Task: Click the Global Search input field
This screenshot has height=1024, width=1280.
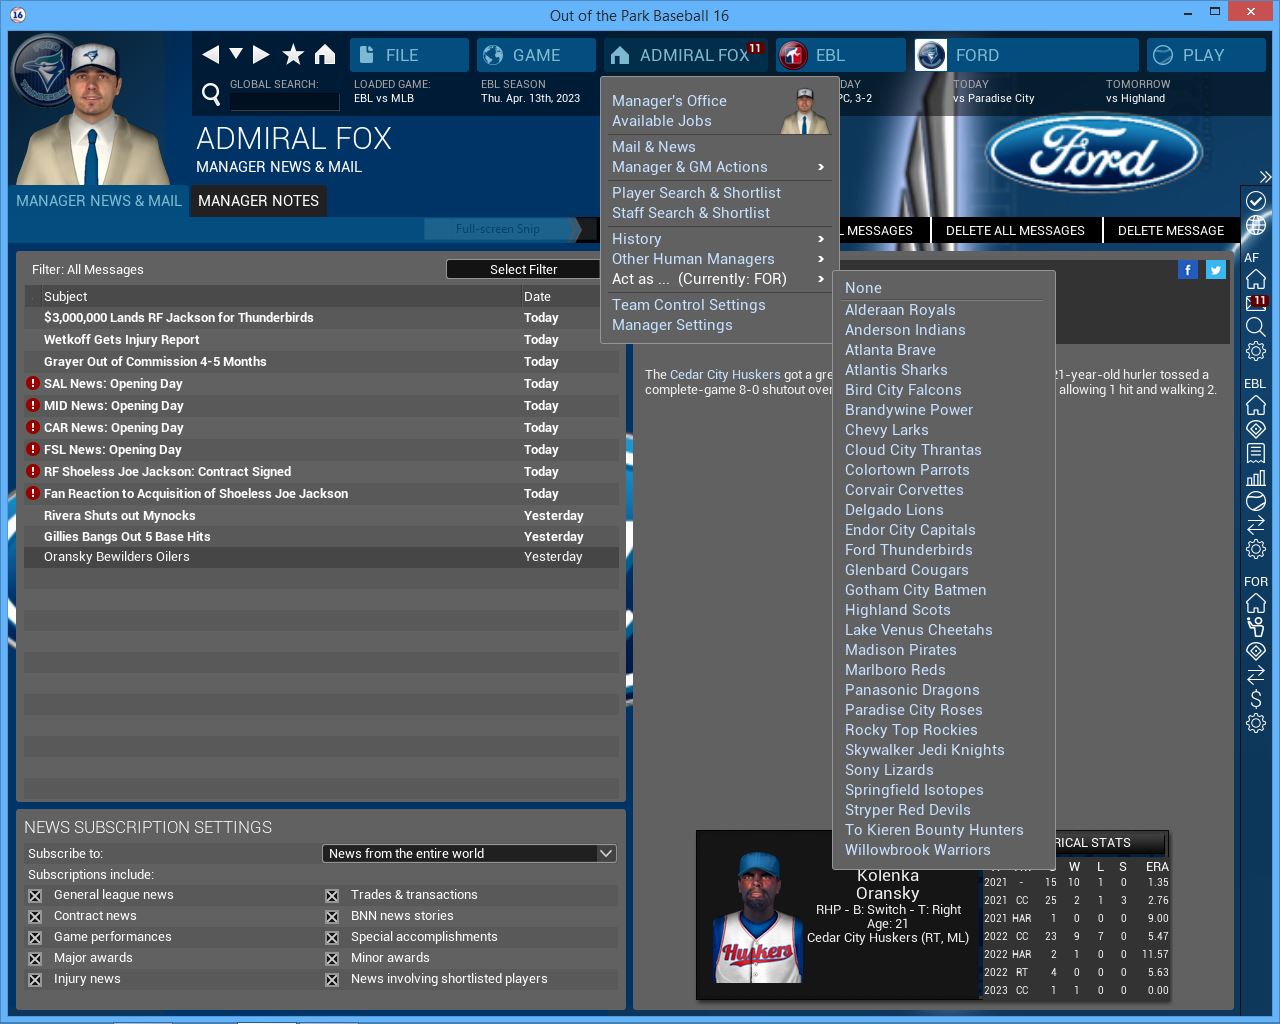Action: pyautogui.click(x=284, y=101)
